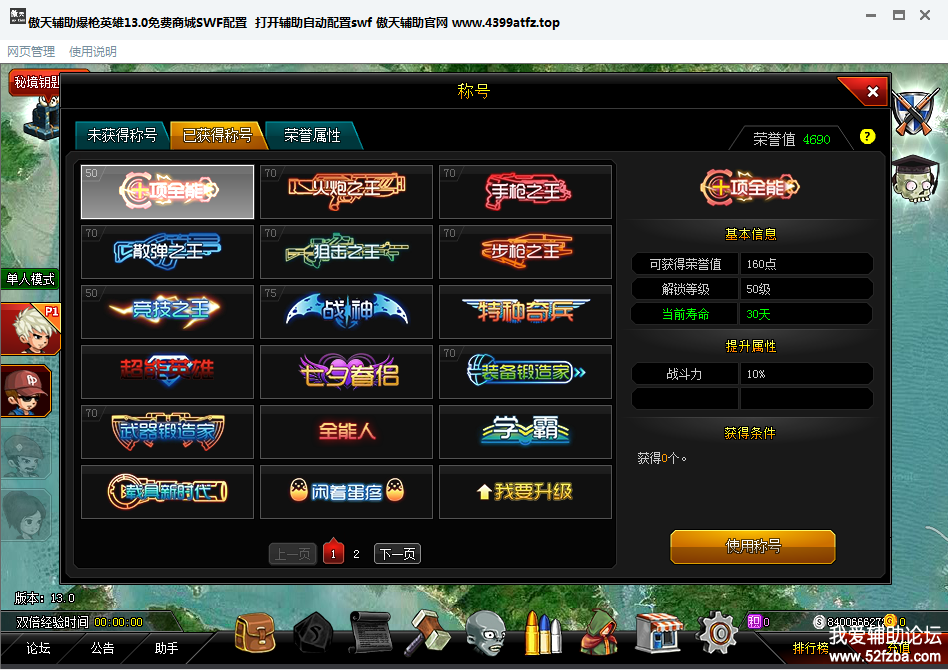Viewport: 948px width, 670px height.
Task: Open the 排行榜 ranking link
Action: point(810,648)
